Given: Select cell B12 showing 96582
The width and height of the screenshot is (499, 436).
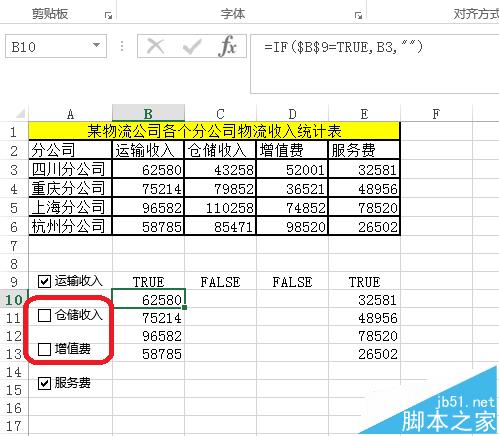Looking at the screenshot, I should point(148,336).
